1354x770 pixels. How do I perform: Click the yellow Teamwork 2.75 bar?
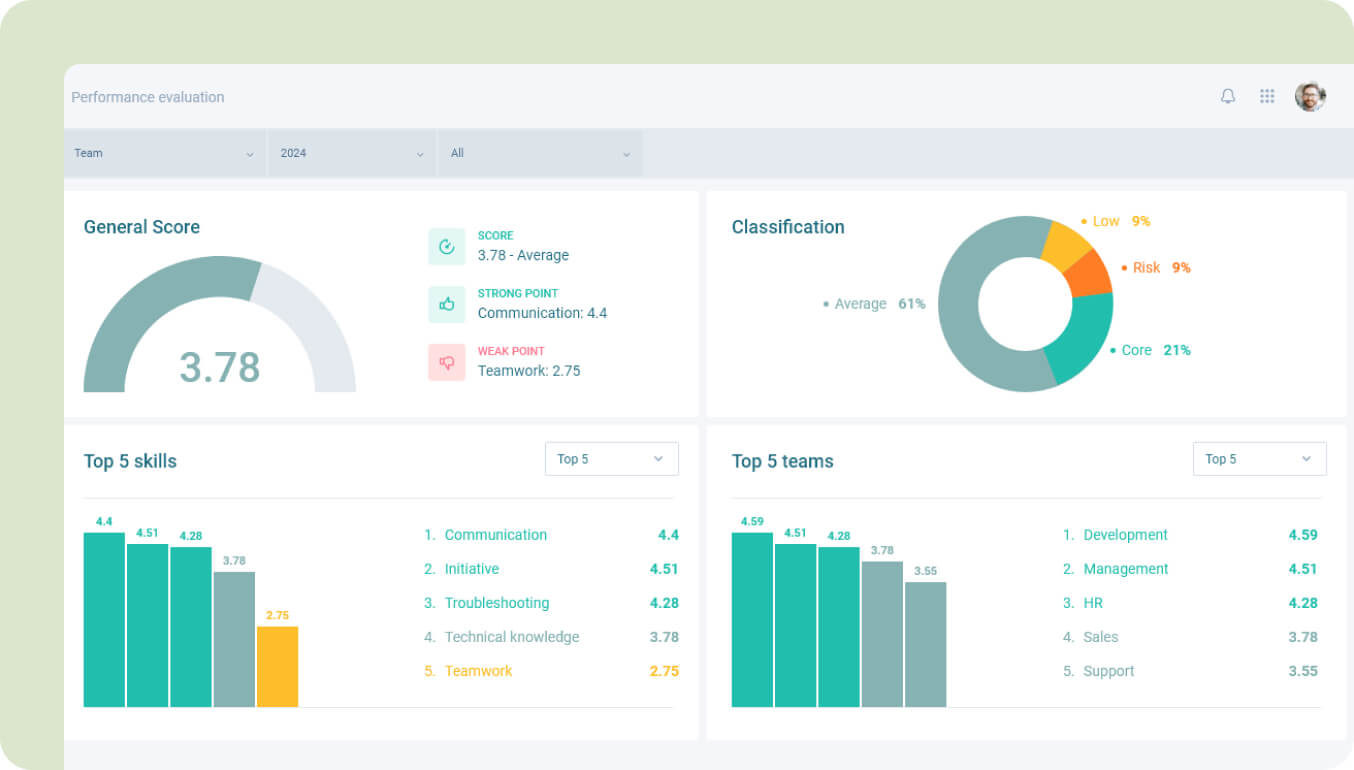point(277,666)
